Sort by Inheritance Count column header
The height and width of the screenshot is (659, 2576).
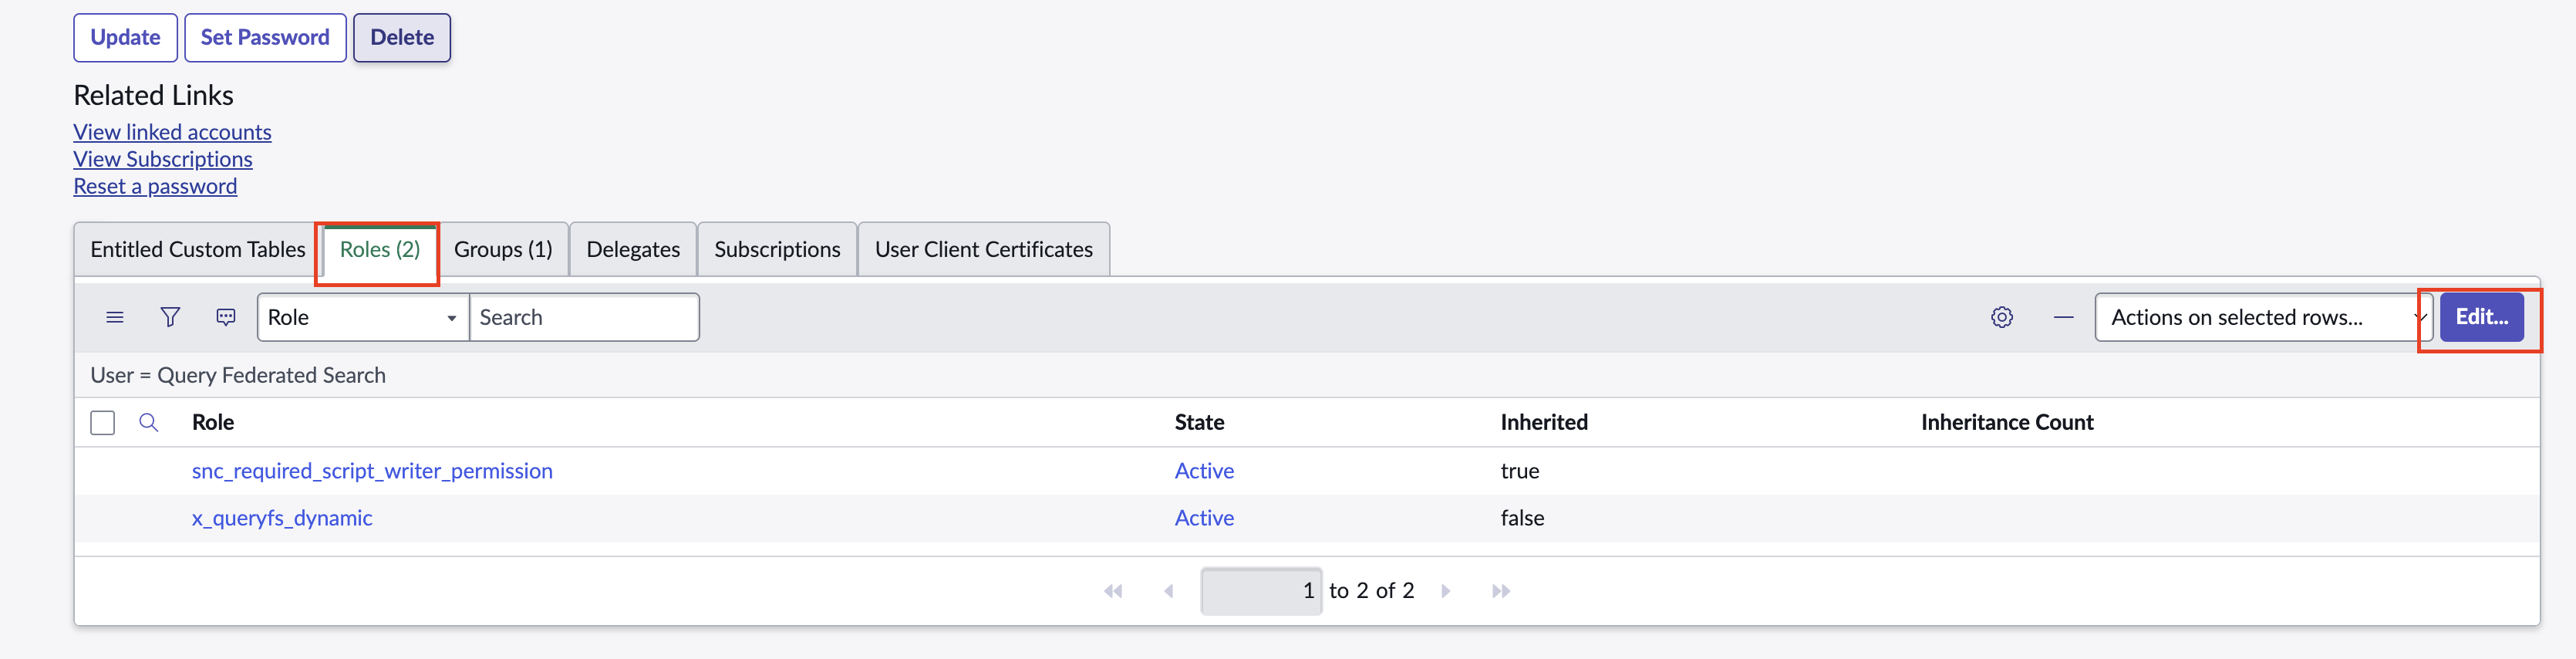tap(2007, 422)
